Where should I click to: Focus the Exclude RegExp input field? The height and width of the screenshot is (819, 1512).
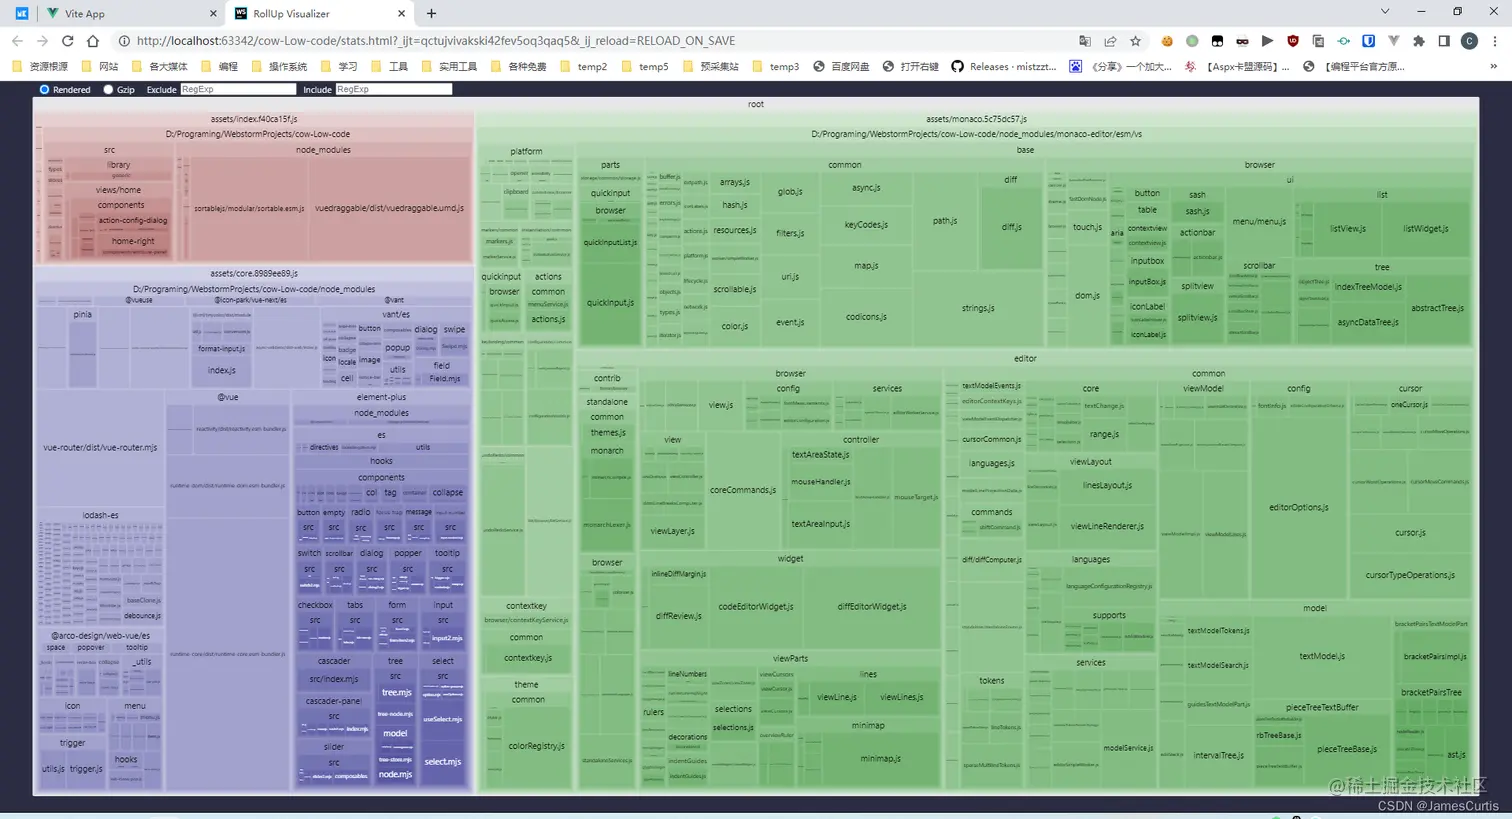coord(238,90)
